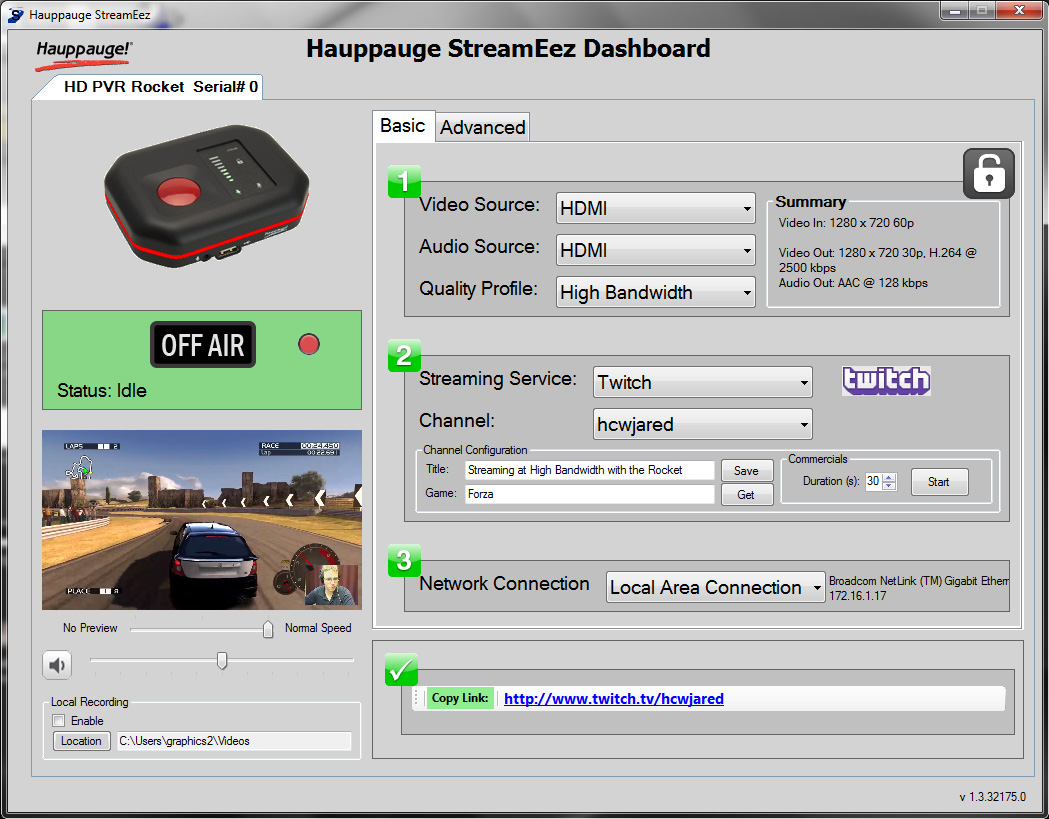The width and height of the screenshot is (1049, 819).
Task: Click the Video In summary line
Action: 846,223
